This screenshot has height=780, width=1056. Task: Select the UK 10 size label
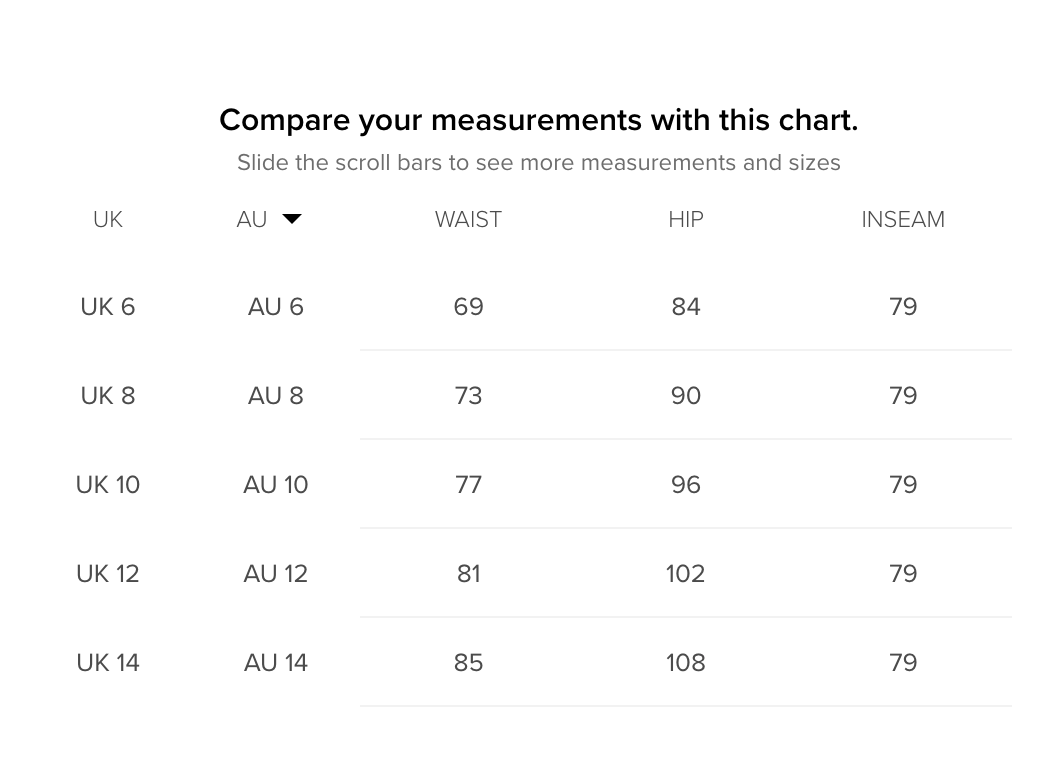(x=108, y=485)
